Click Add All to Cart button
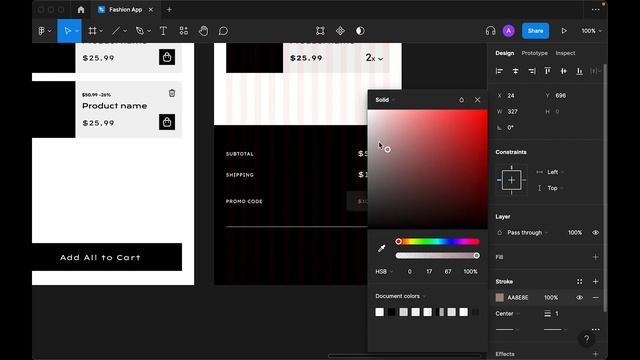The image size is (640, 360). [x=107, y=257]
